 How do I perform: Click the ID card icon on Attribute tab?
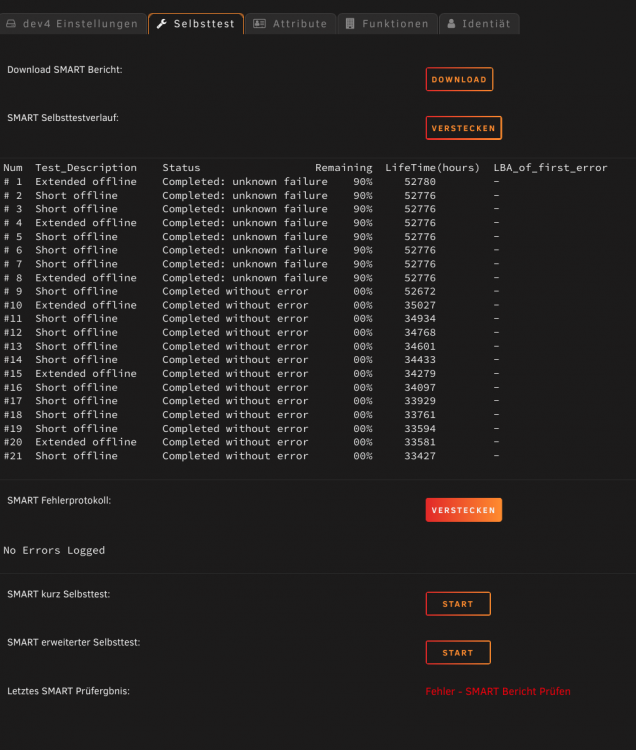tap(259, 23)
